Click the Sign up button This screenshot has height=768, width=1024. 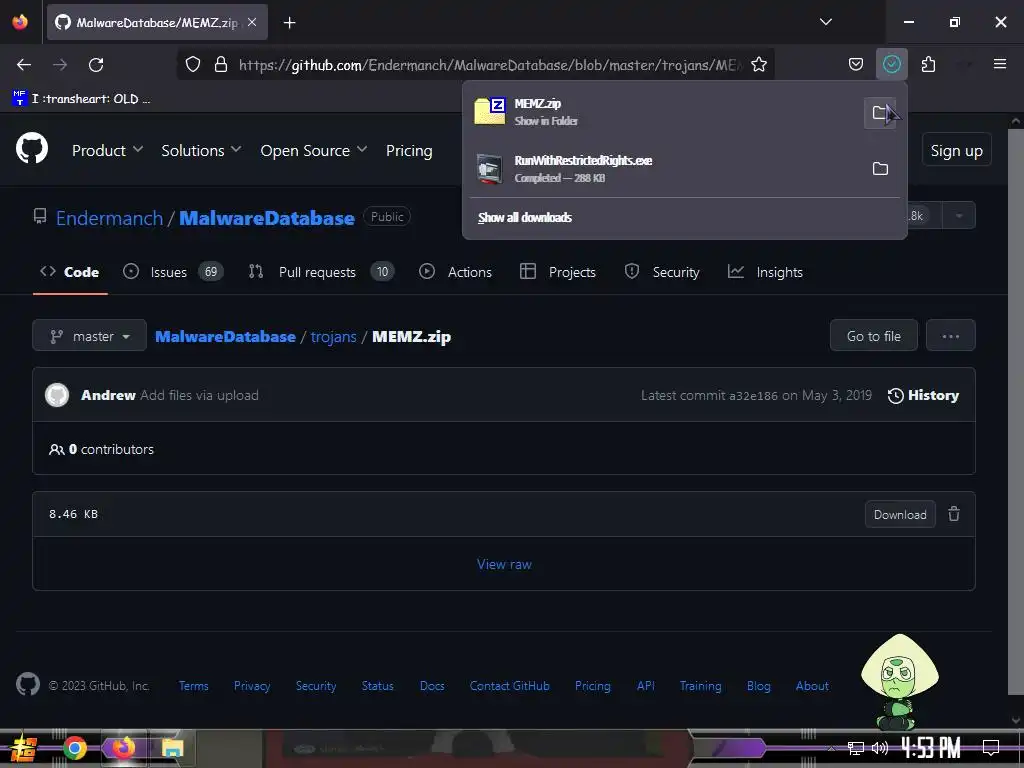956,150
